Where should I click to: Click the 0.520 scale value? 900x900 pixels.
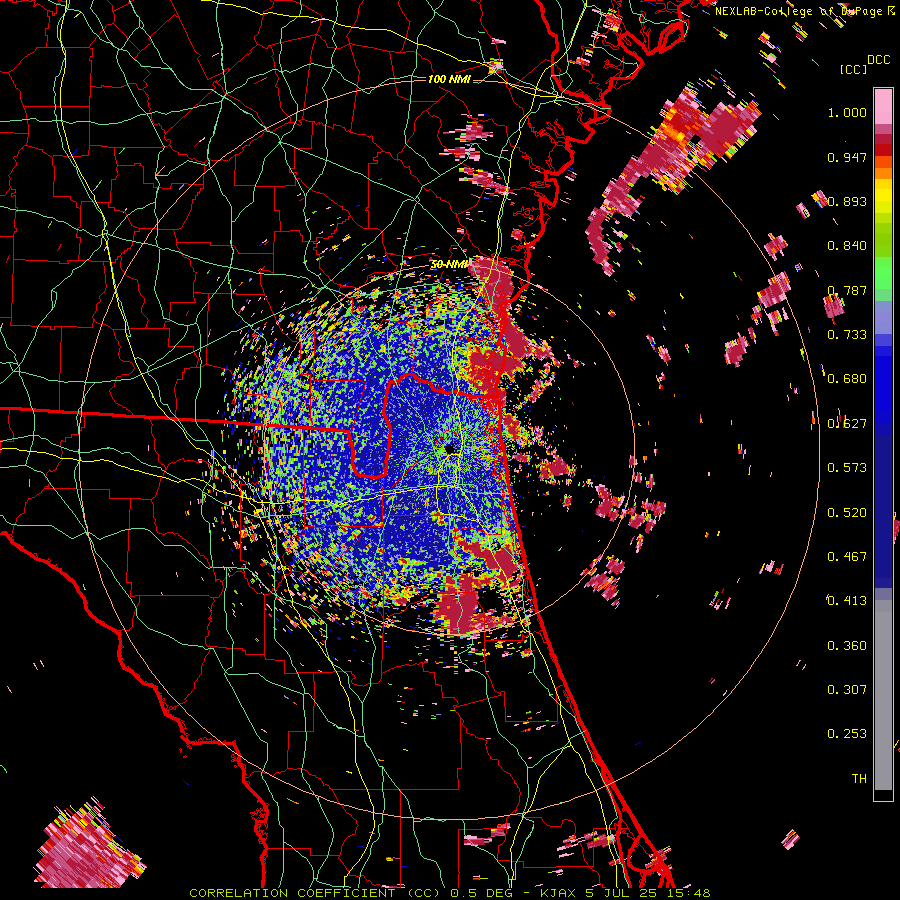pyautogui.click(x=847, y=513)
